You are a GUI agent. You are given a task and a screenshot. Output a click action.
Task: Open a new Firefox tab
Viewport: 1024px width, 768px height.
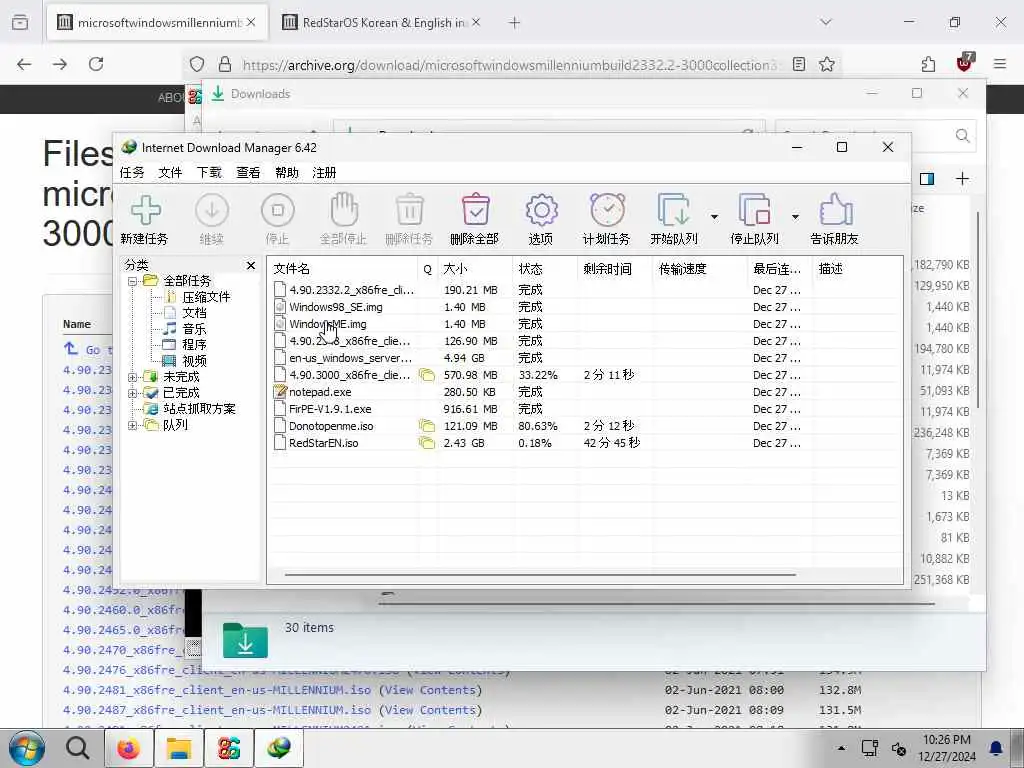(x=515, y=23)
